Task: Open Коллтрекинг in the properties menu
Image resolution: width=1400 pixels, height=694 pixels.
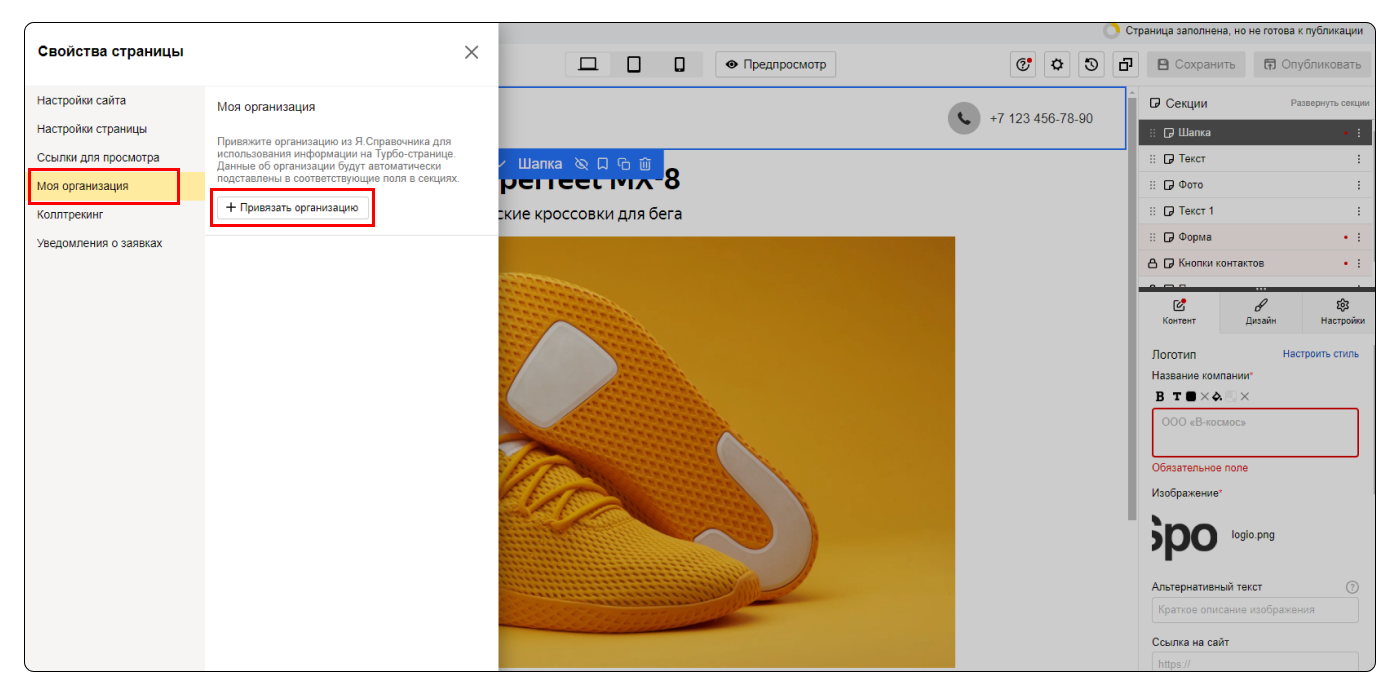Action: (70, 214)
